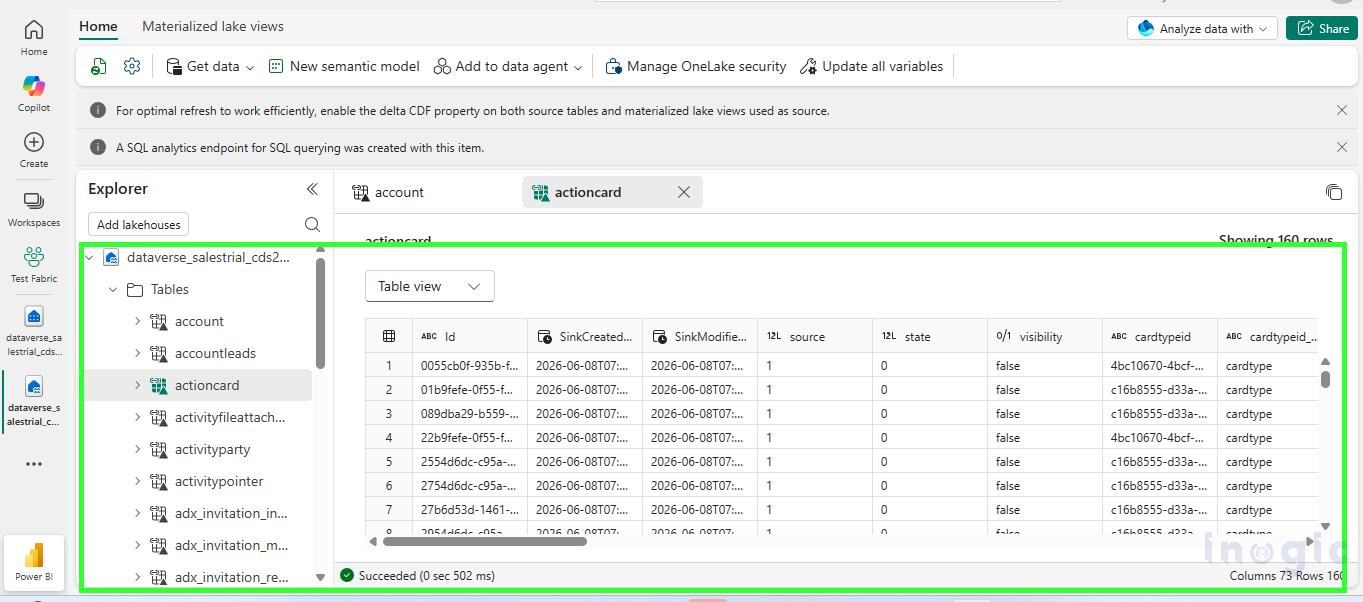Click the Id column header

pos(469,336)
